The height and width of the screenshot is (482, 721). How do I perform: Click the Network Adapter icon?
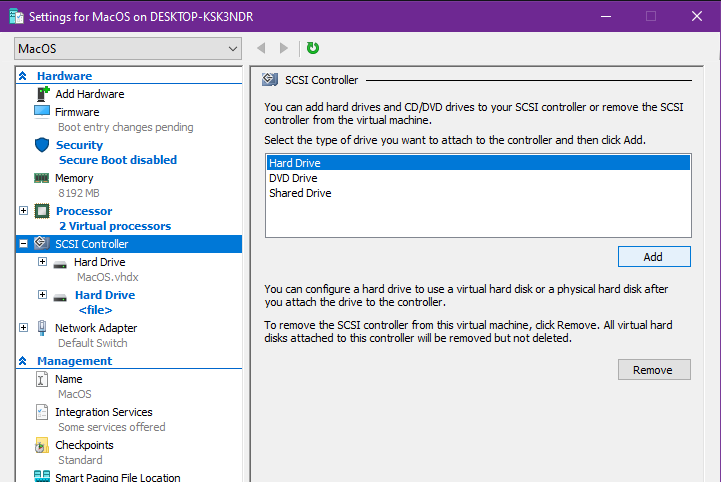click(x=42, y=328)
